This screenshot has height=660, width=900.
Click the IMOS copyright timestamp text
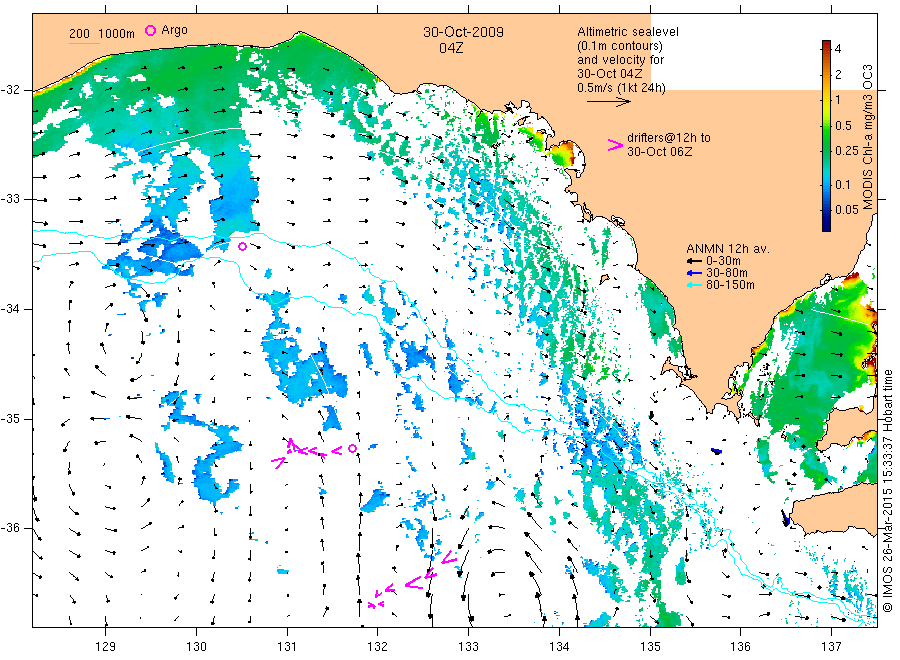point(889,491)
